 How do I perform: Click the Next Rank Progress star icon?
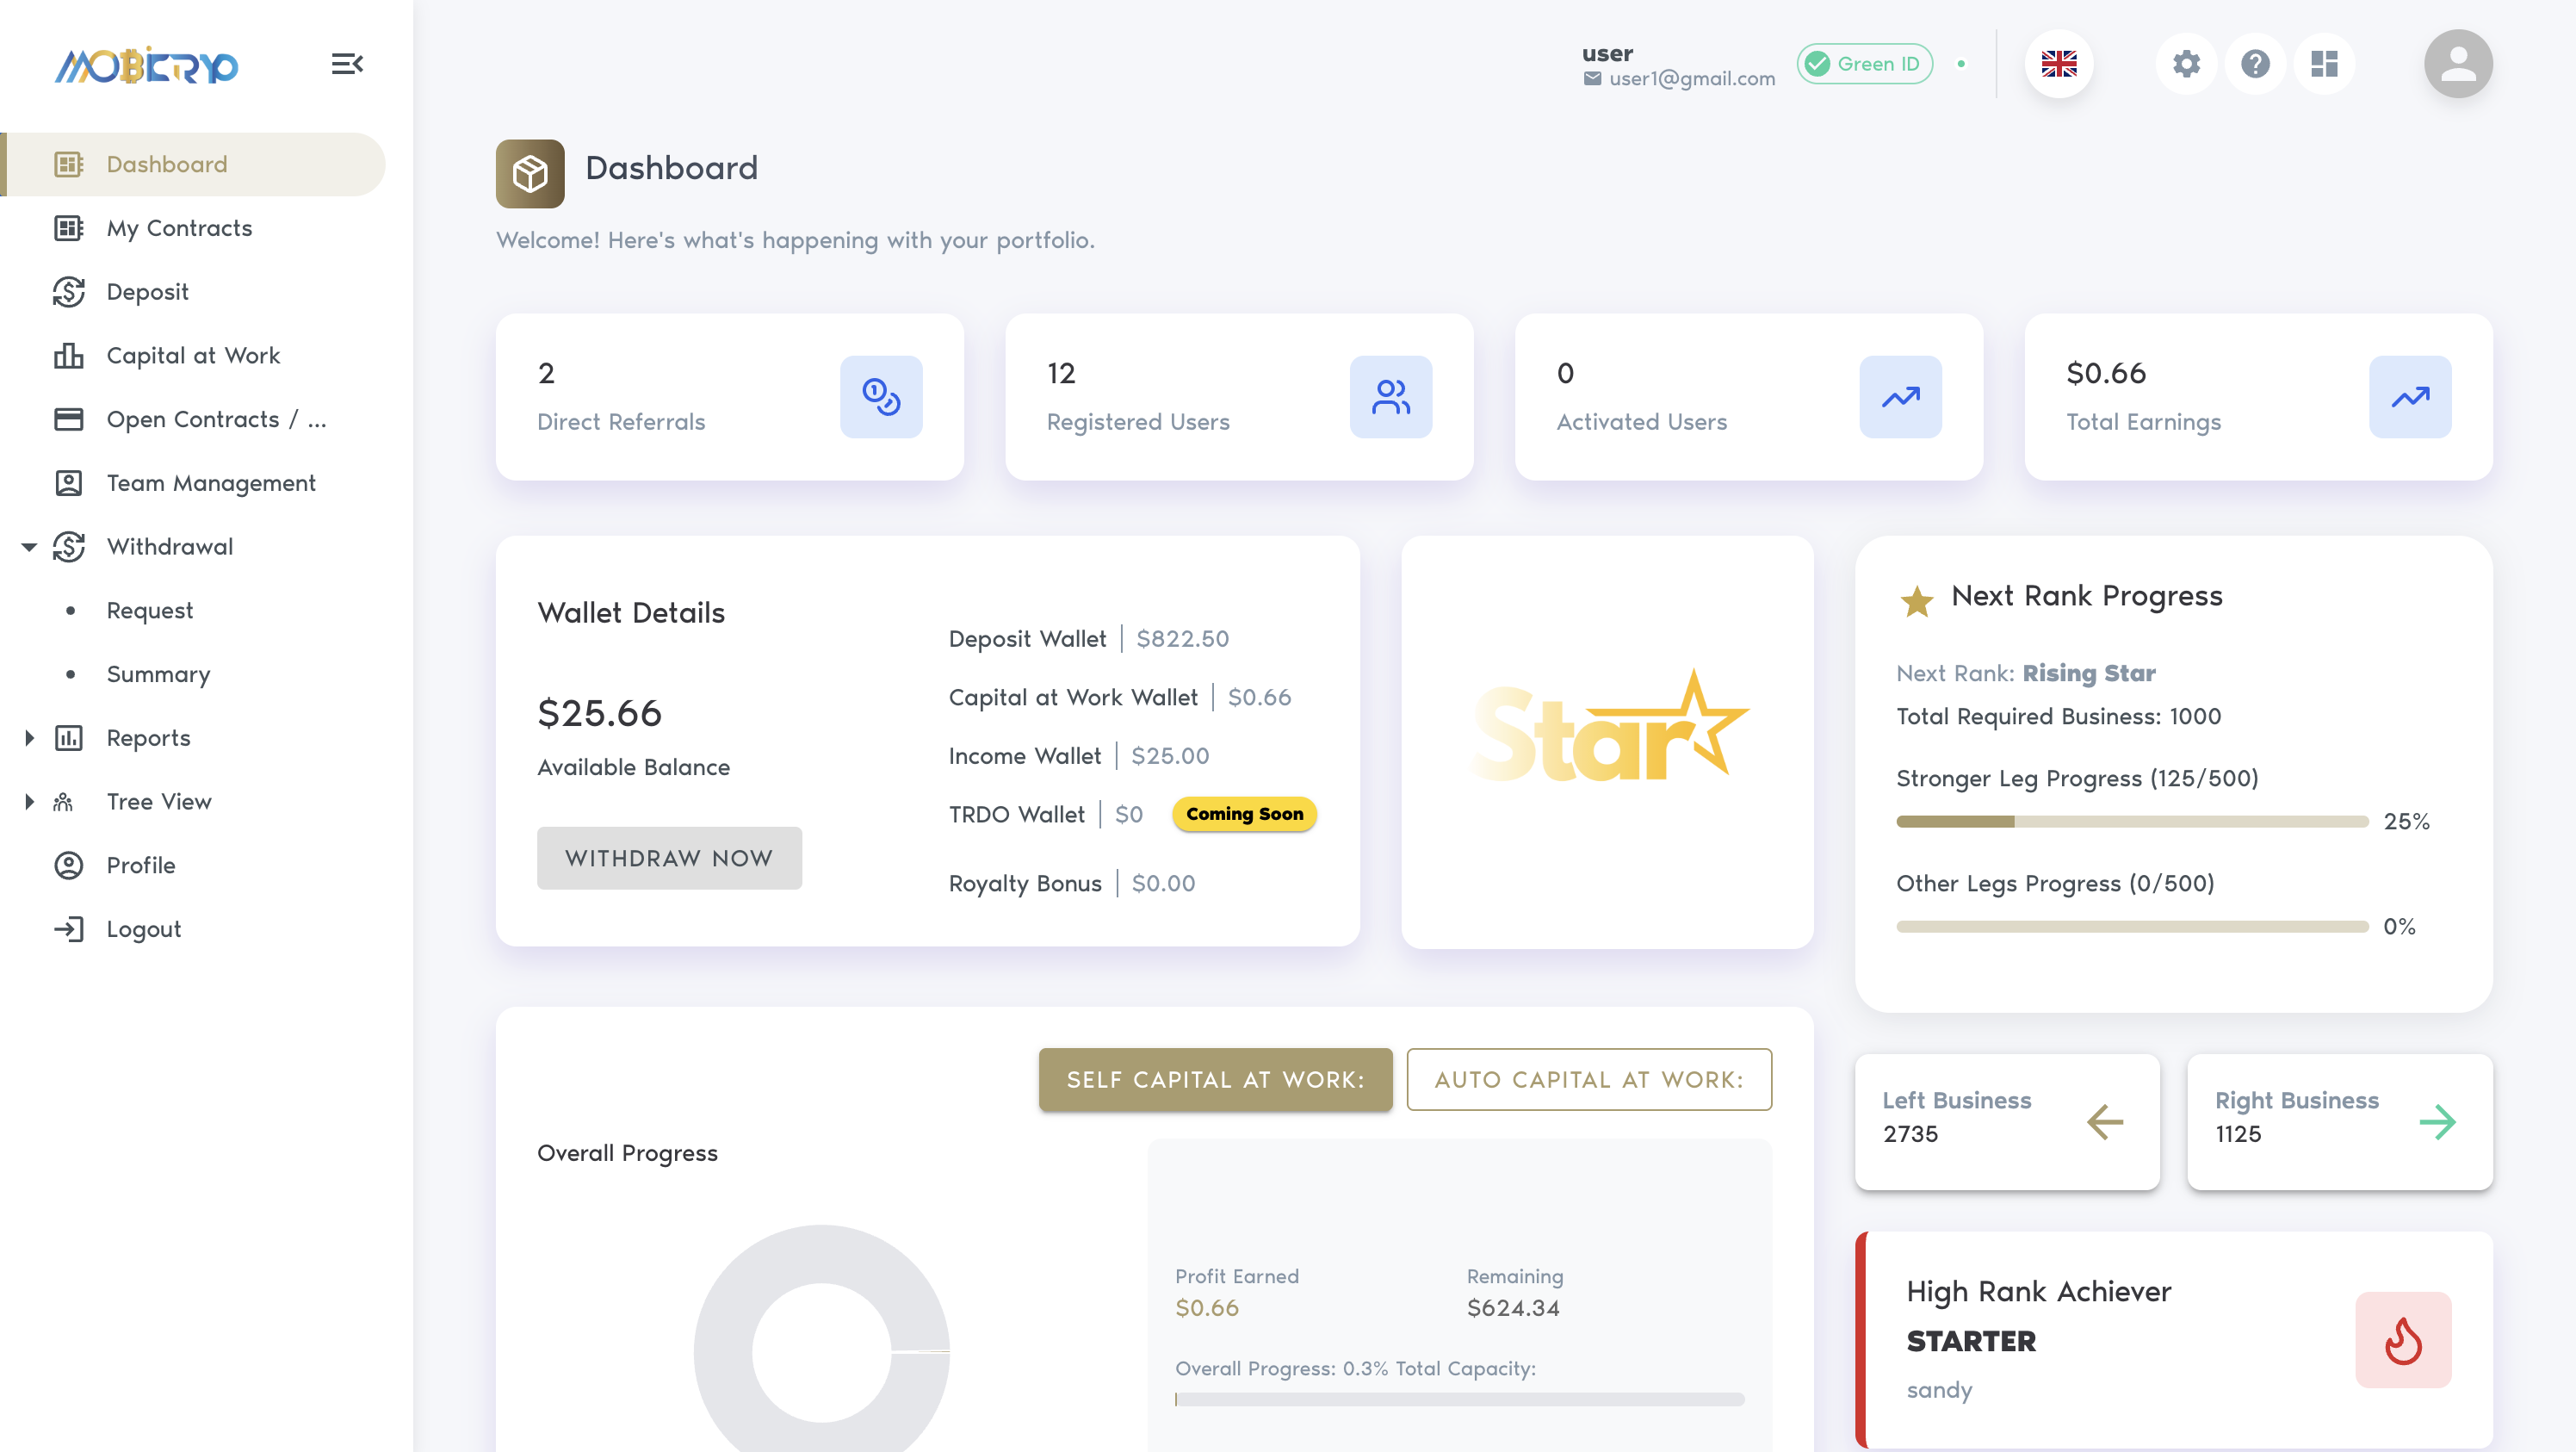click(x=1916, y=600)
